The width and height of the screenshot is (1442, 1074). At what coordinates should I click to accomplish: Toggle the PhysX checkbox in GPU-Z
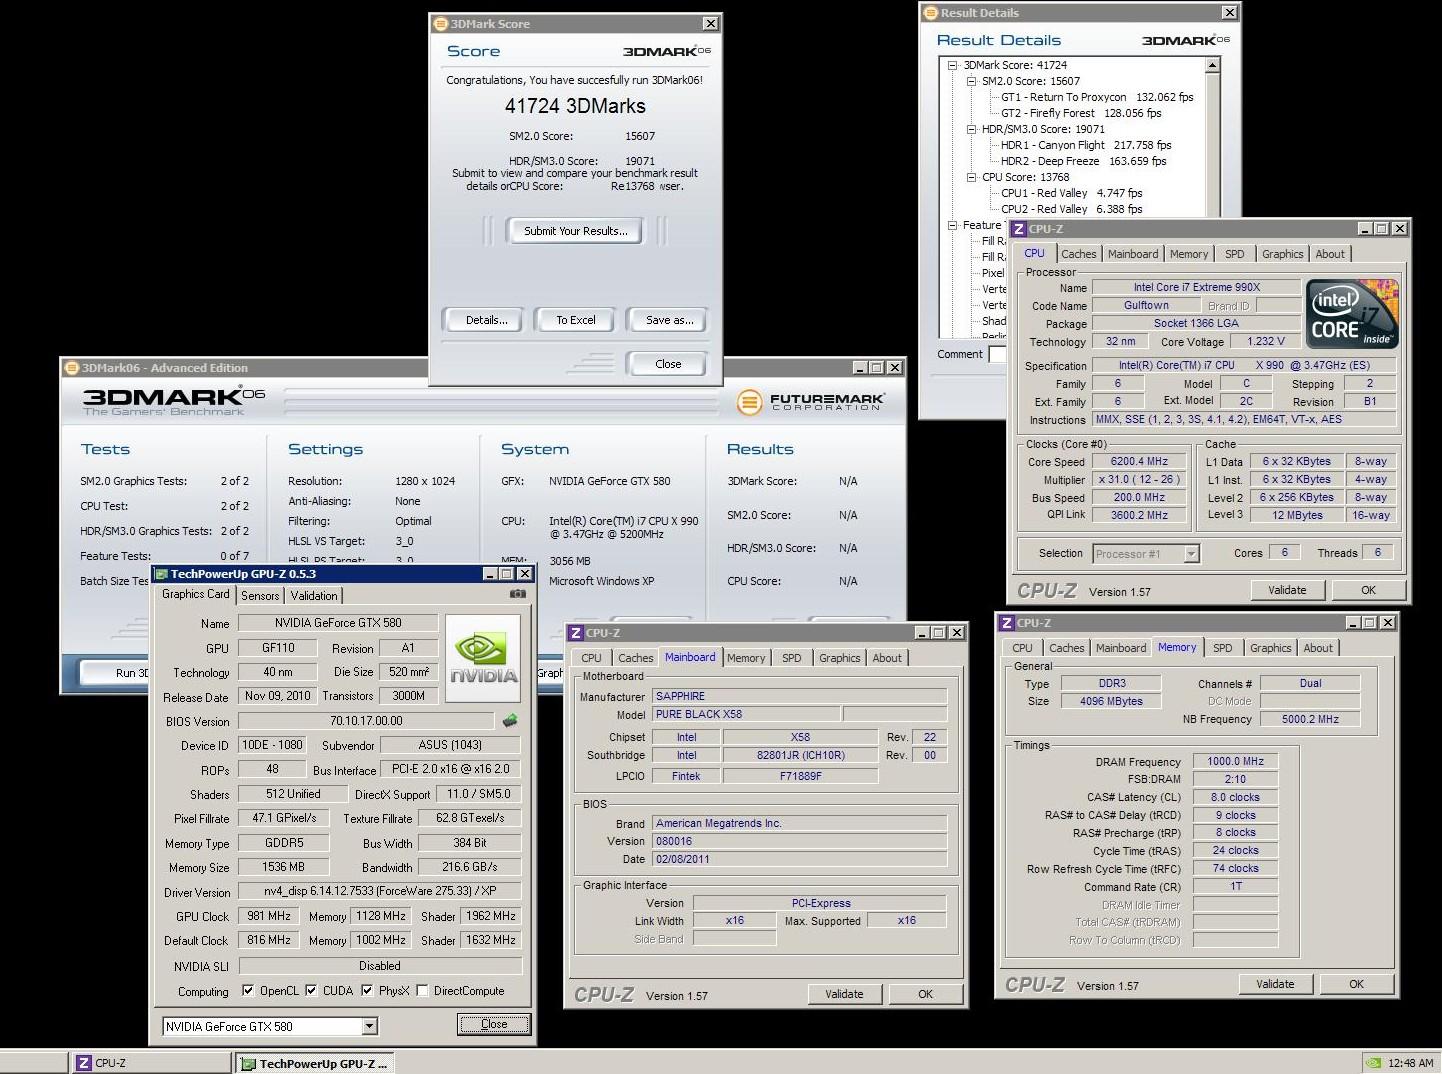point(367,991)
